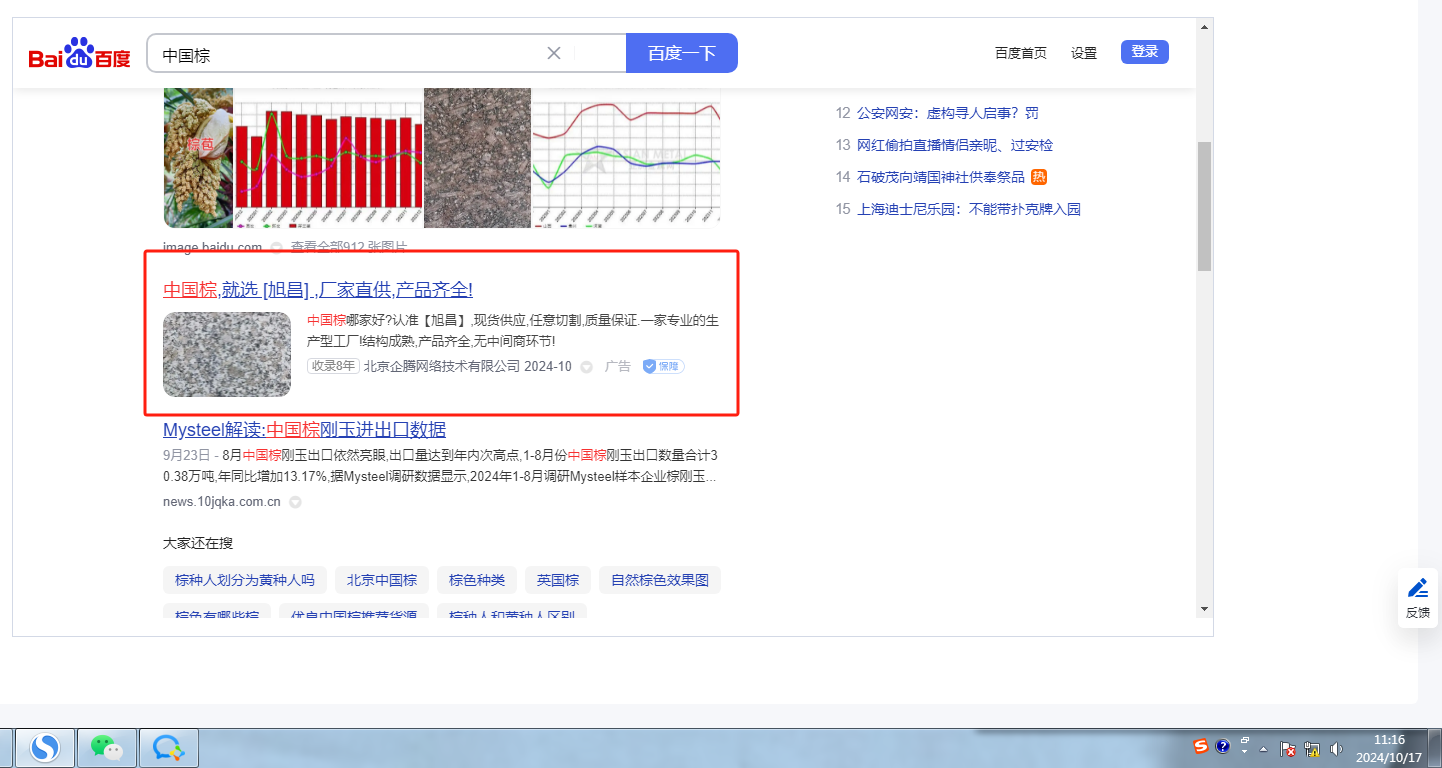Open WeChat from the taskbar

tap(107, 747)
